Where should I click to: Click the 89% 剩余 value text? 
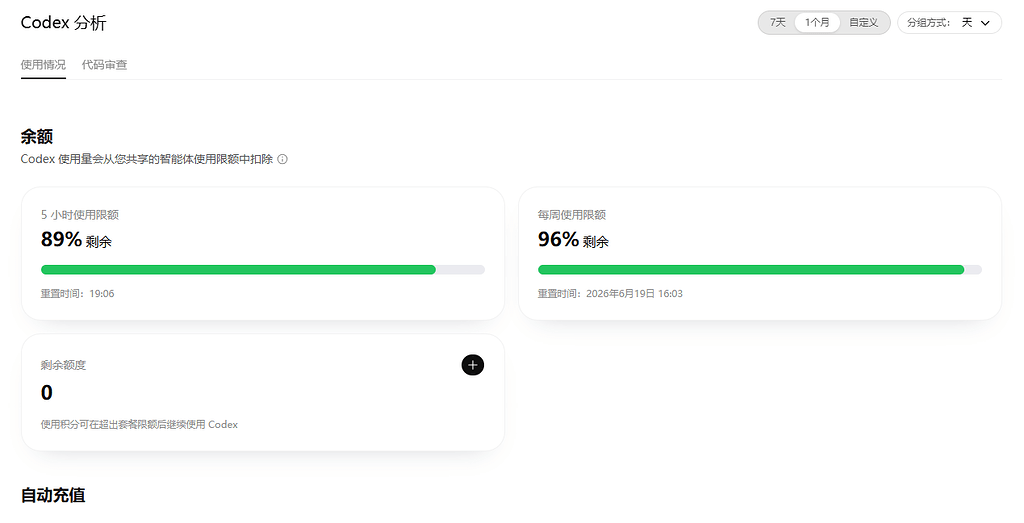pyautogui.click(x=76, y=240)
